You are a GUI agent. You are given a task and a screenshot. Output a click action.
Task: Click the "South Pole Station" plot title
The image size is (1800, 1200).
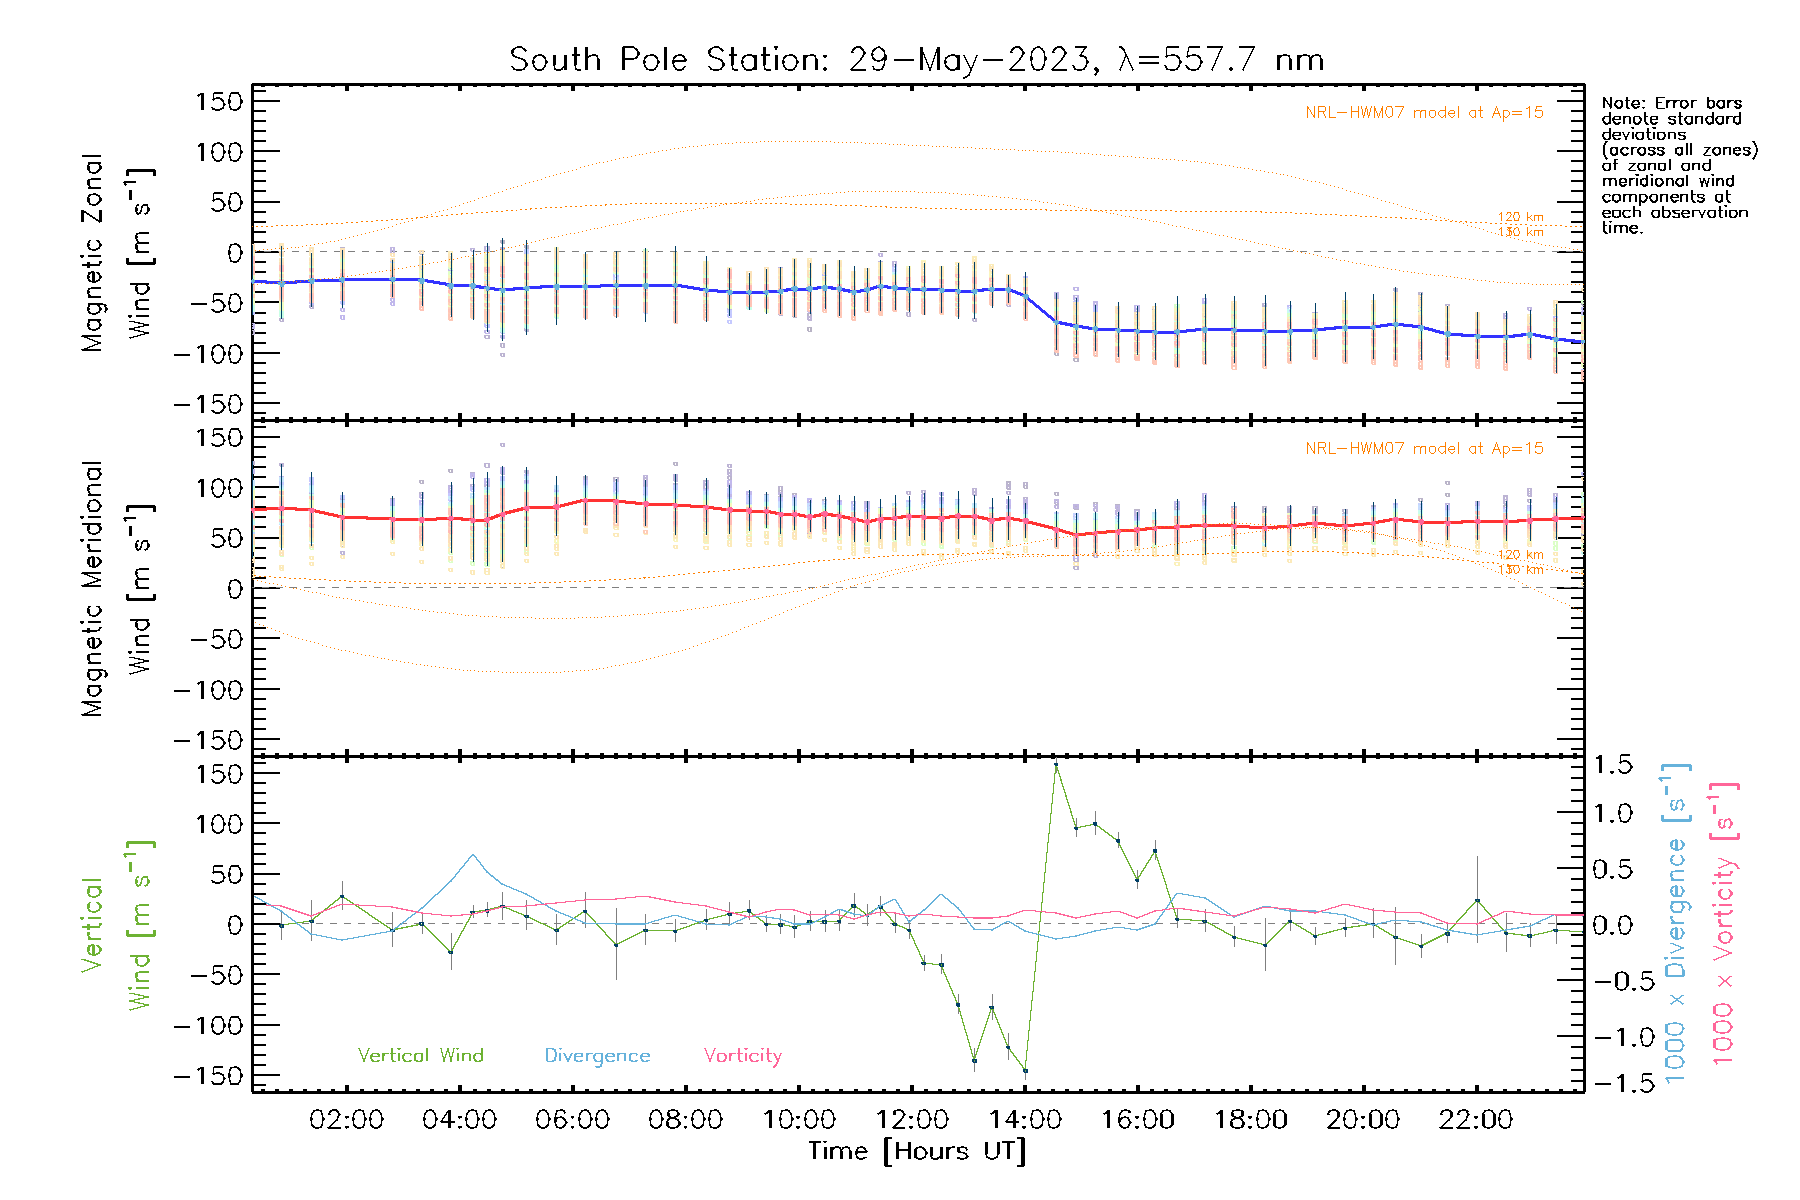(916, 60)
